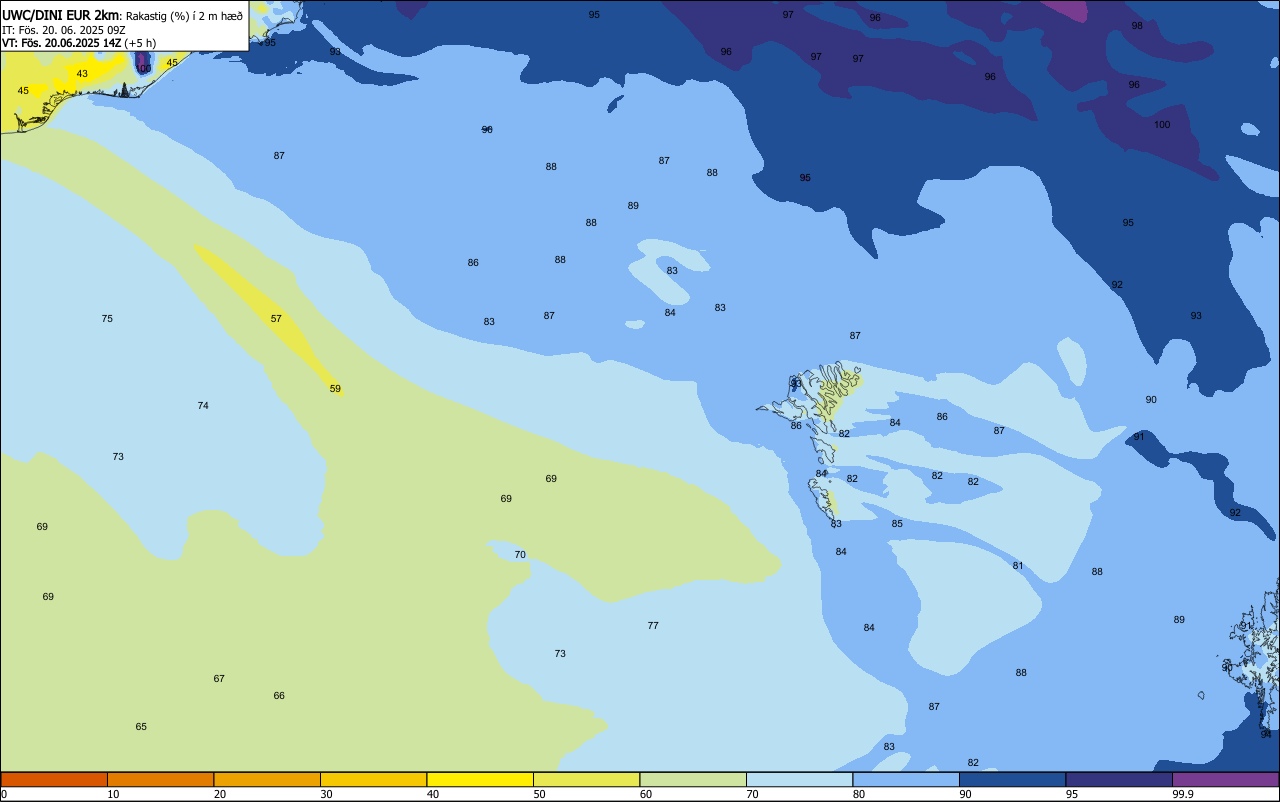The height and width of the screenshot is (802, 1280).
Task: Click the humidity value '85' on the map
Action: point(897,524)
